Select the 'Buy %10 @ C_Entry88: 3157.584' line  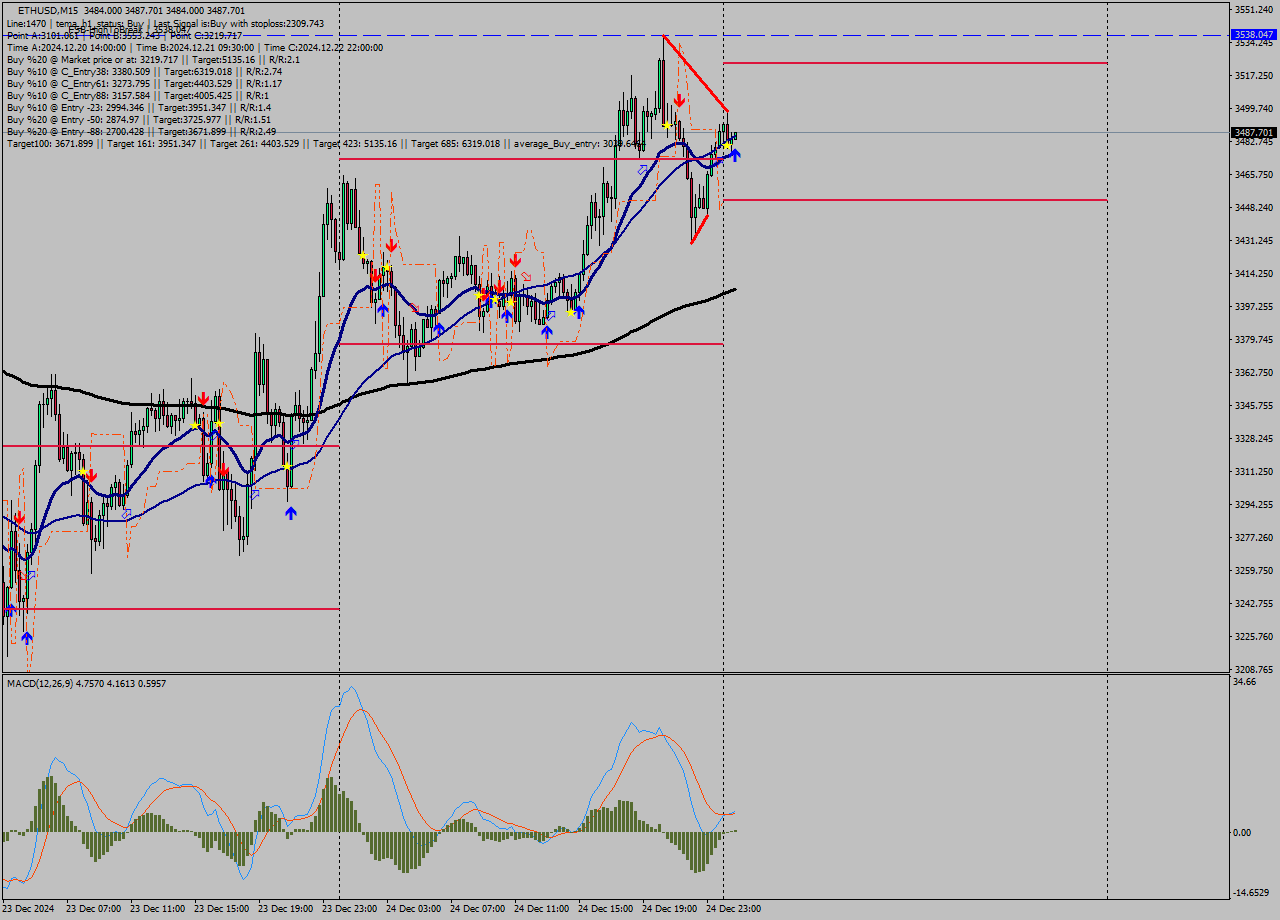137,95
